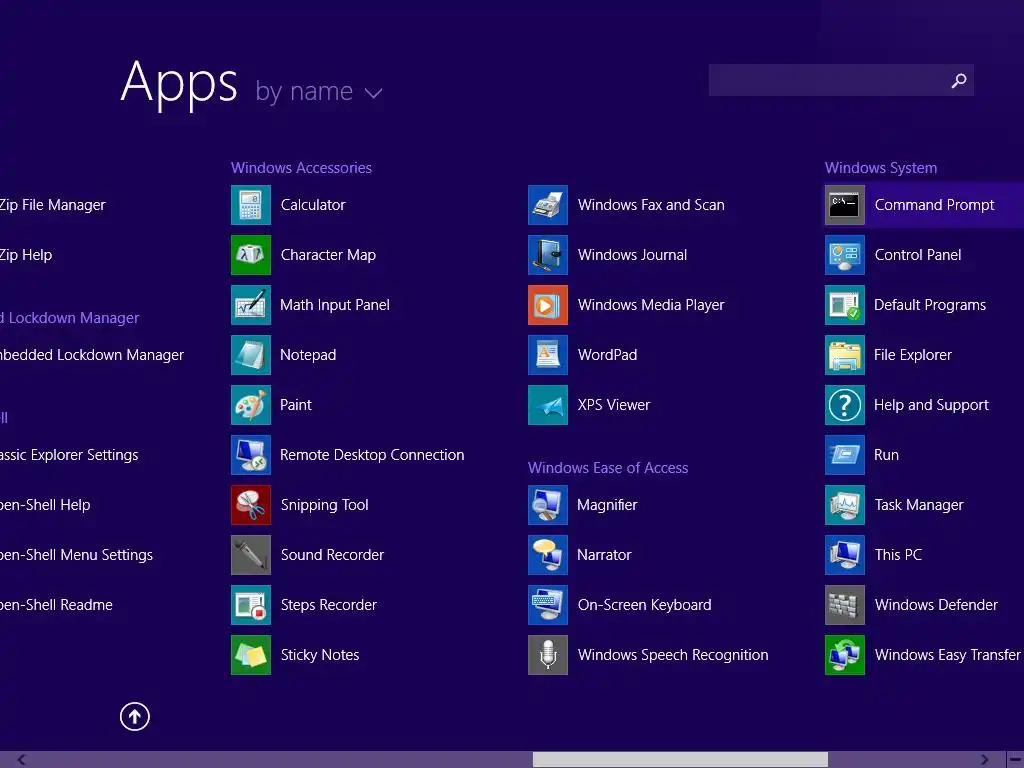Screen dimensions: 1024x768
Task: Click Windows Speech Recognition microphone icon
Action: click(x=548, y=655)
